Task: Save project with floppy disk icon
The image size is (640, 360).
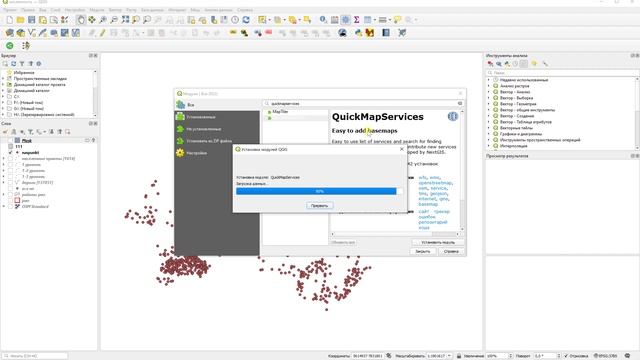Action: click(31, 20)
